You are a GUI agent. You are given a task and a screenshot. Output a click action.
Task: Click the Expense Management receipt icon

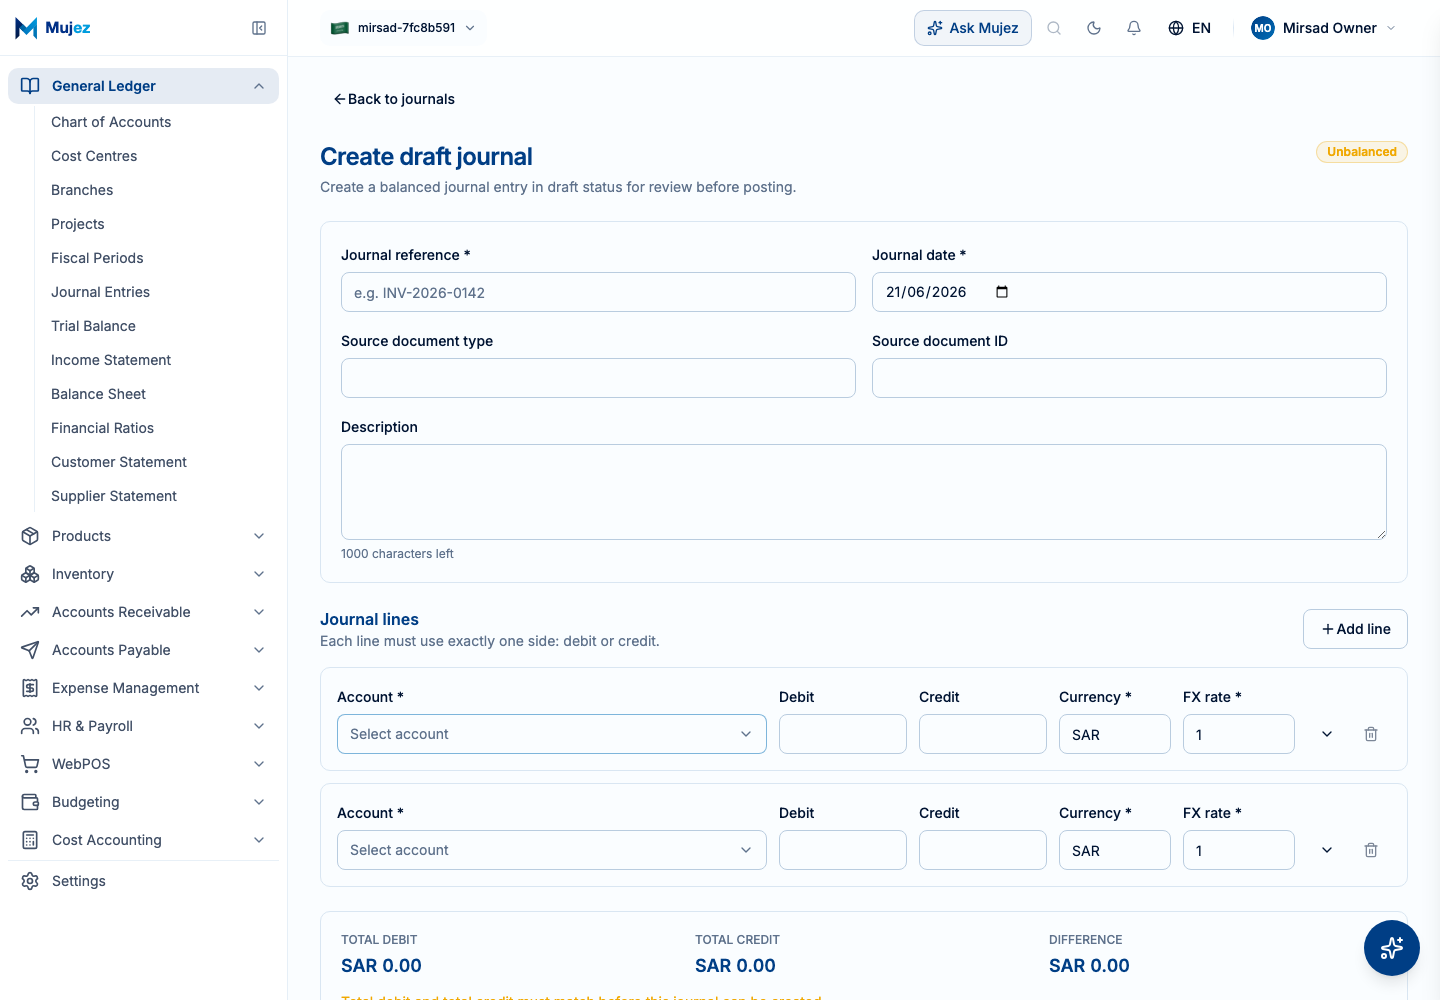(30, 688)
